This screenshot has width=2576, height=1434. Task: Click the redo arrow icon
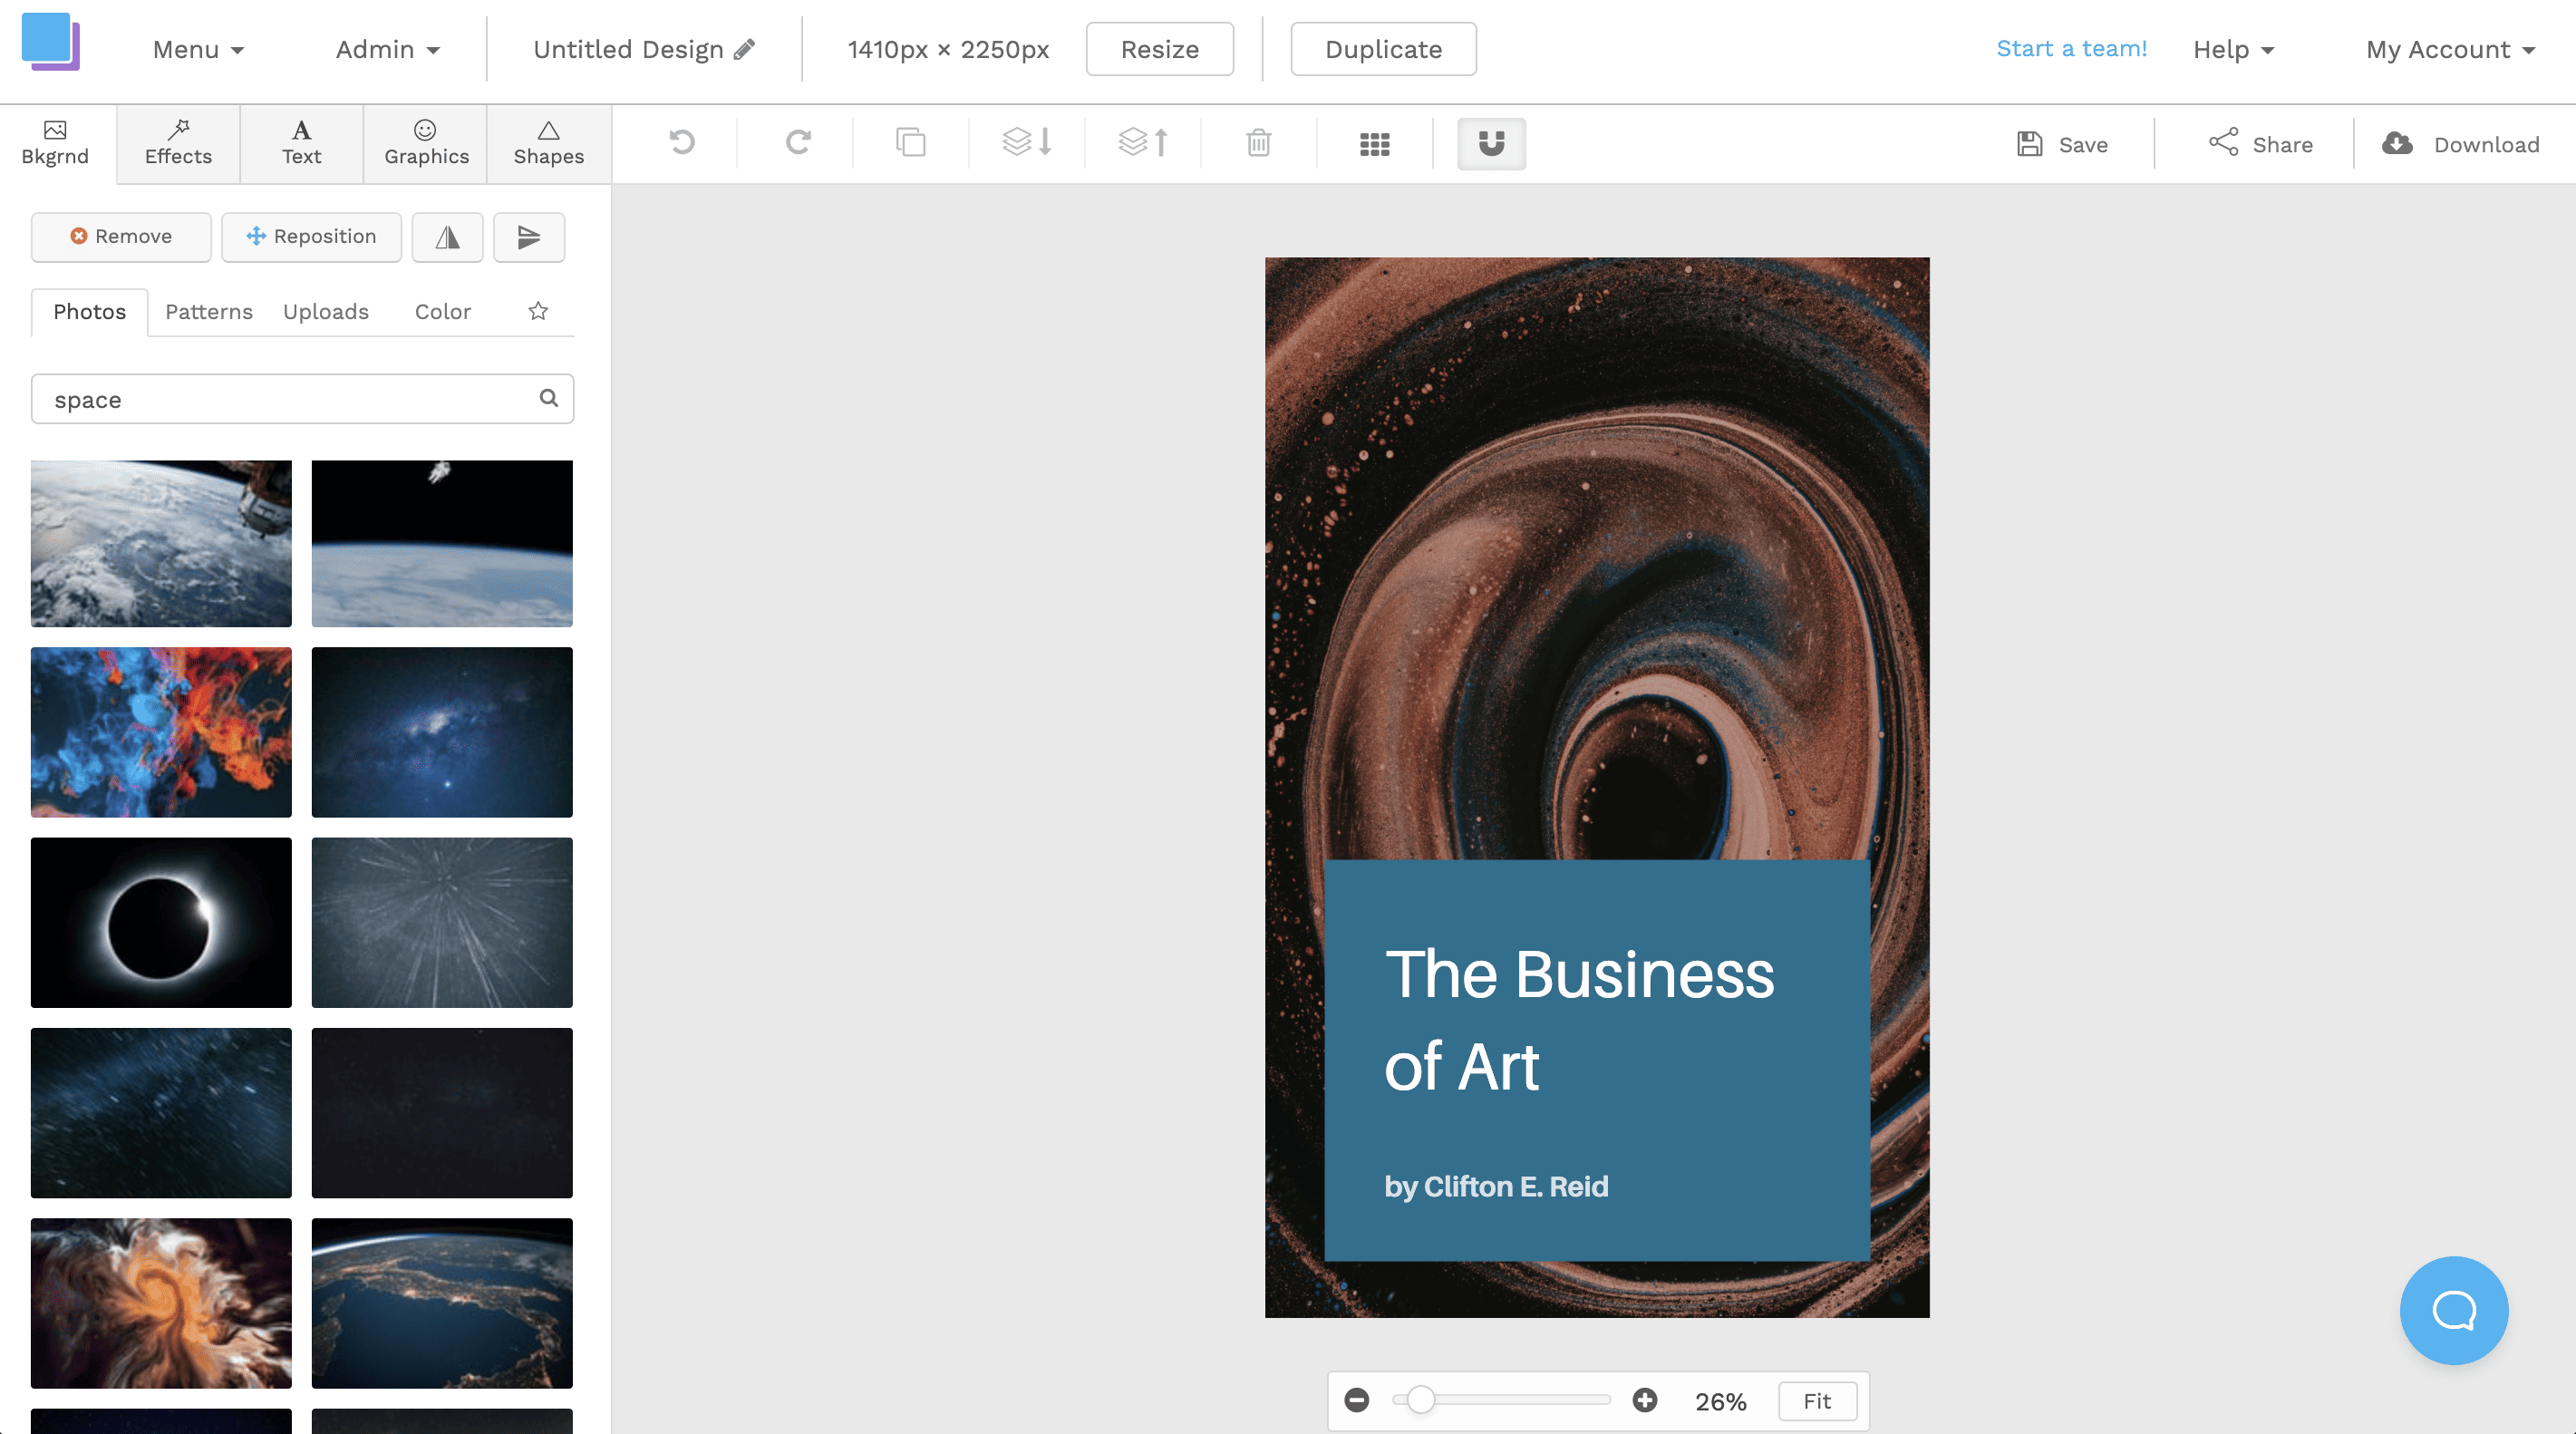point(797,143)
